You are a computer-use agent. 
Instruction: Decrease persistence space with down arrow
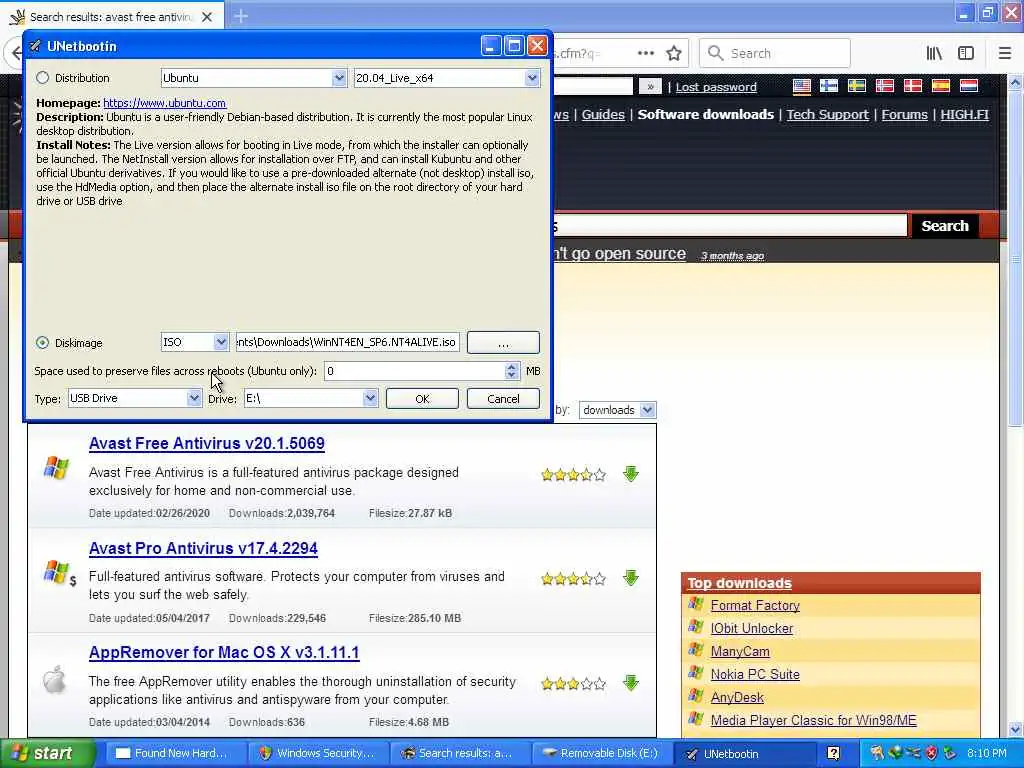pyautogui.click(x=511, y=376)
